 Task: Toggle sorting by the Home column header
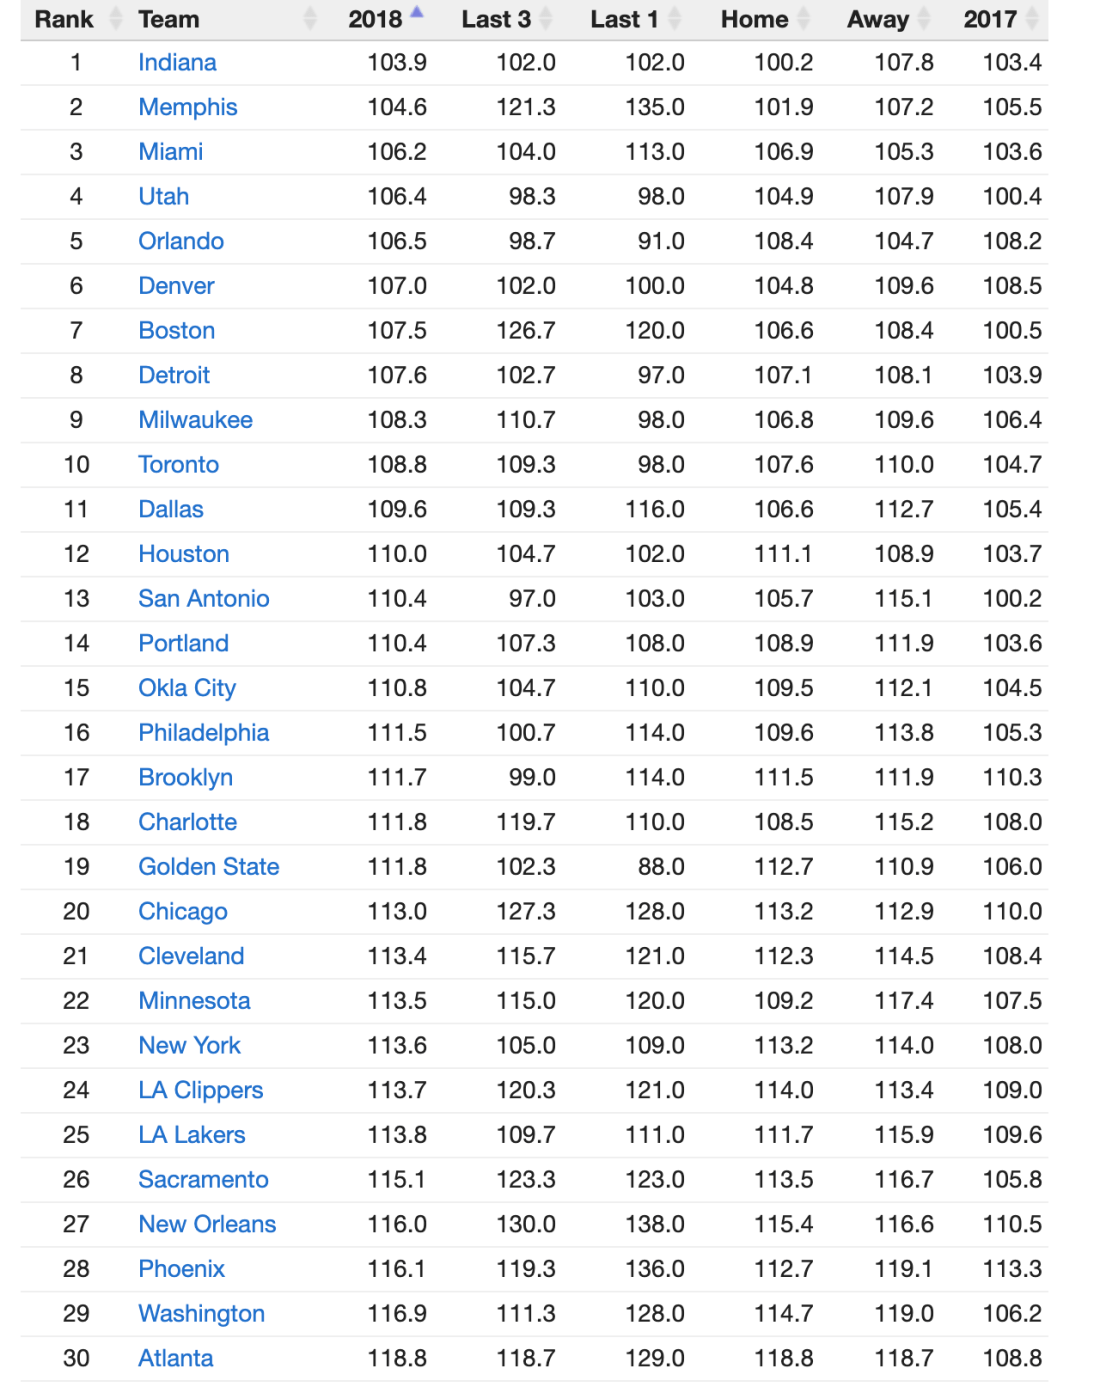(756, 18)
